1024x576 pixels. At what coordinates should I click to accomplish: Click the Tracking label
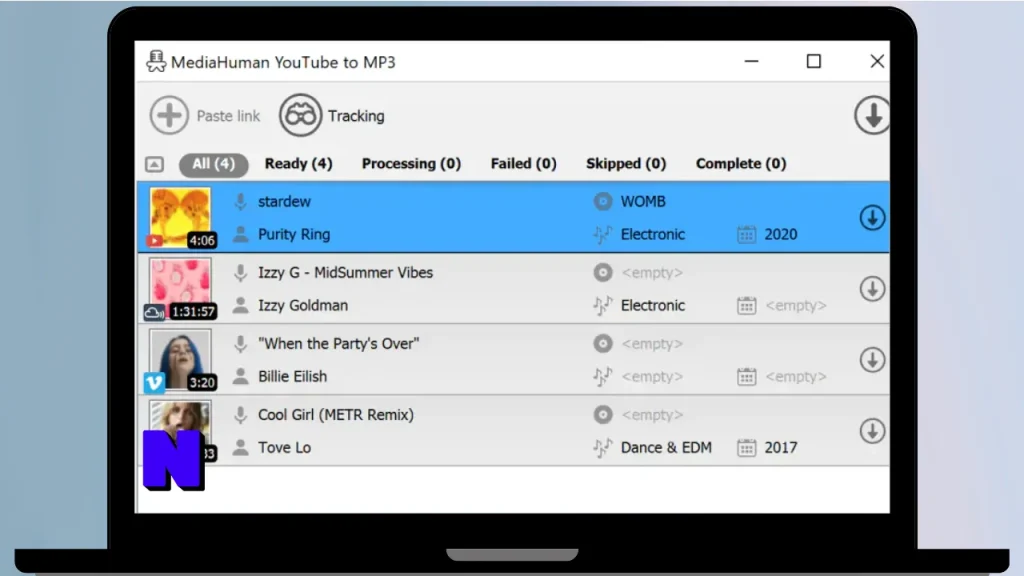[356, 116]
